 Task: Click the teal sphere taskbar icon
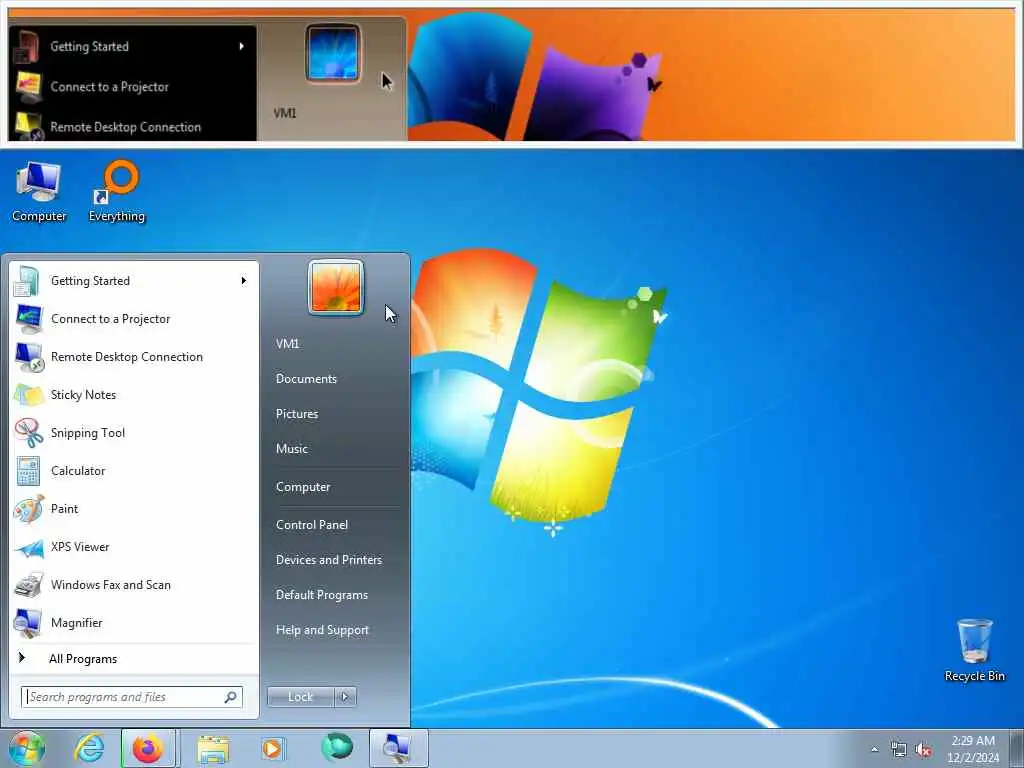point(337,747)
